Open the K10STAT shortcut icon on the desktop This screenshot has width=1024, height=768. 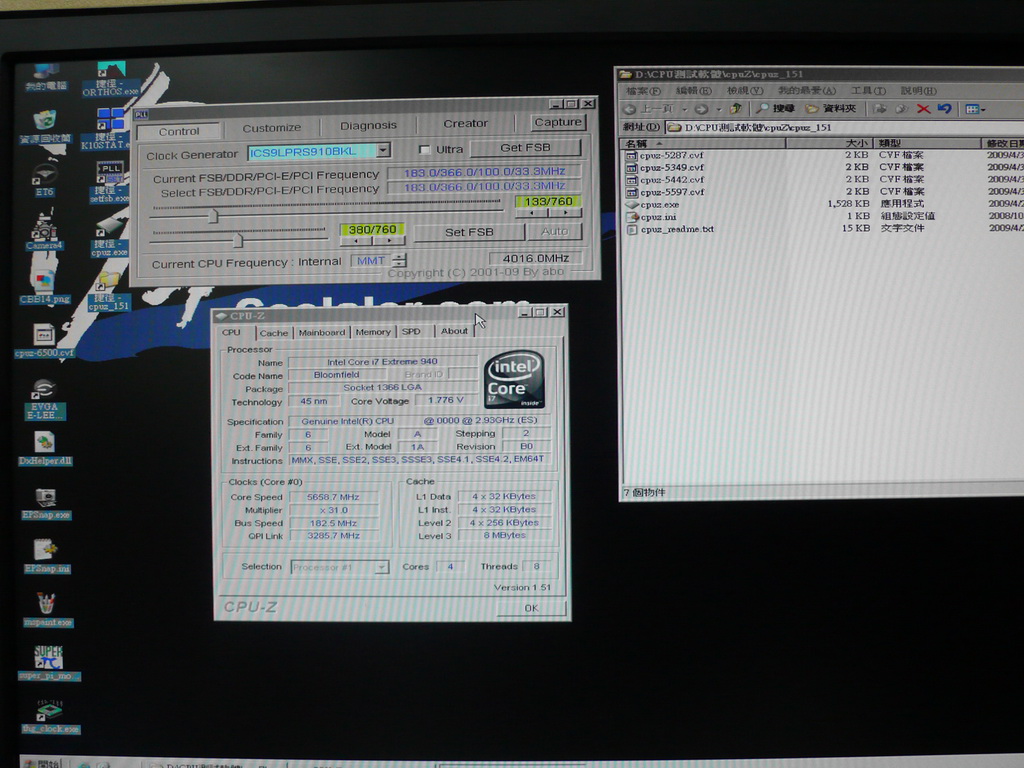109,129
